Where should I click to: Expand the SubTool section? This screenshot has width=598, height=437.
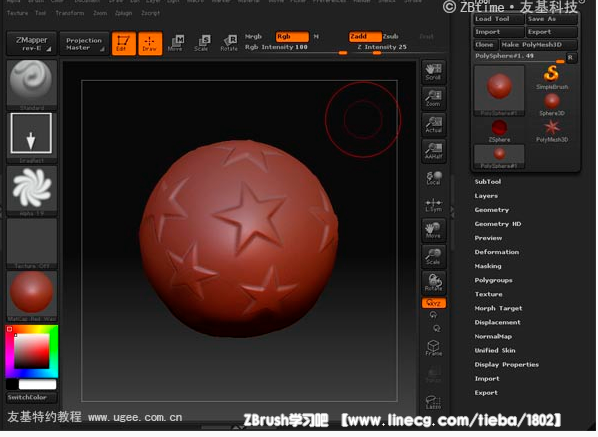(487, 182)
